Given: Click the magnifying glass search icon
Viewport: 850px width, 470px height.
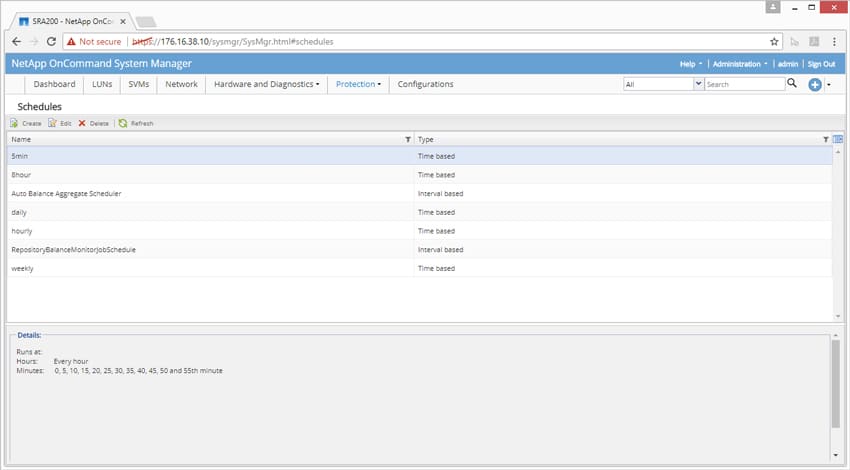Looking at the screenshot, I should click(792, 83).
